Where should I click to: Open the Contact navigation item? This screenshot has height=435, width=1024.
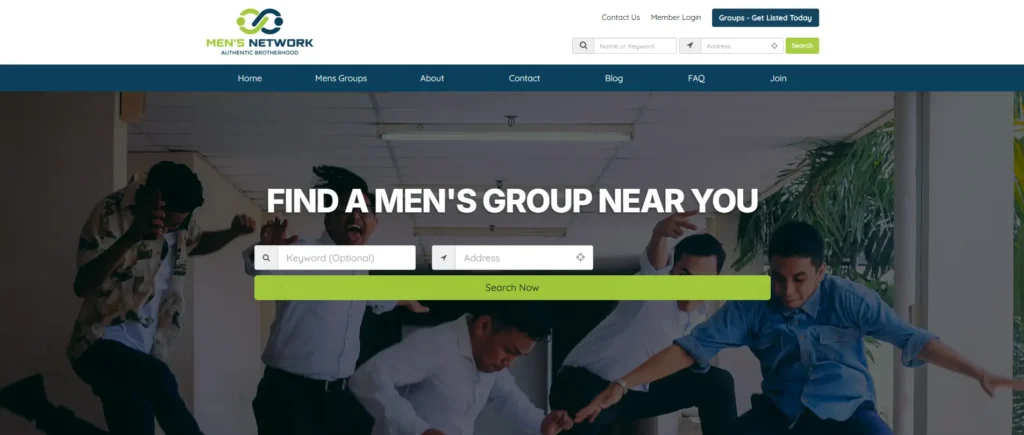(x=524, y=78)
